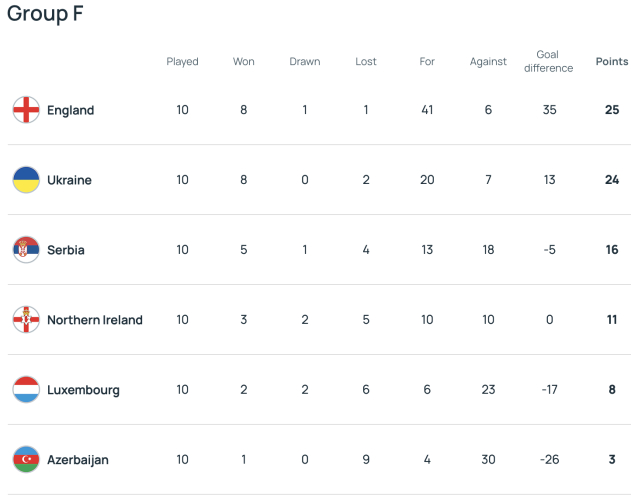Select the Luxembourg team name
Screen dimensions: 631x500
(x=83, y=390)
